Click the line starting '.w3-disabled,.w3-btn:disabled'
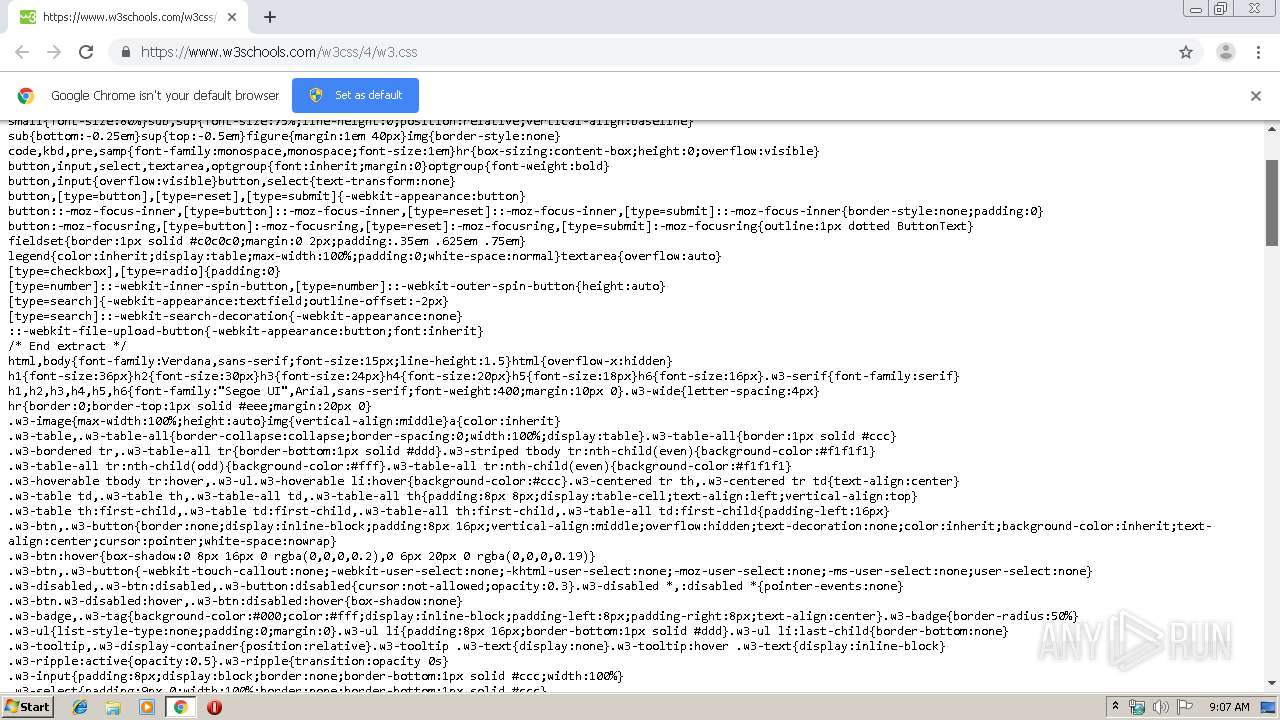 [x=455, y=586]
